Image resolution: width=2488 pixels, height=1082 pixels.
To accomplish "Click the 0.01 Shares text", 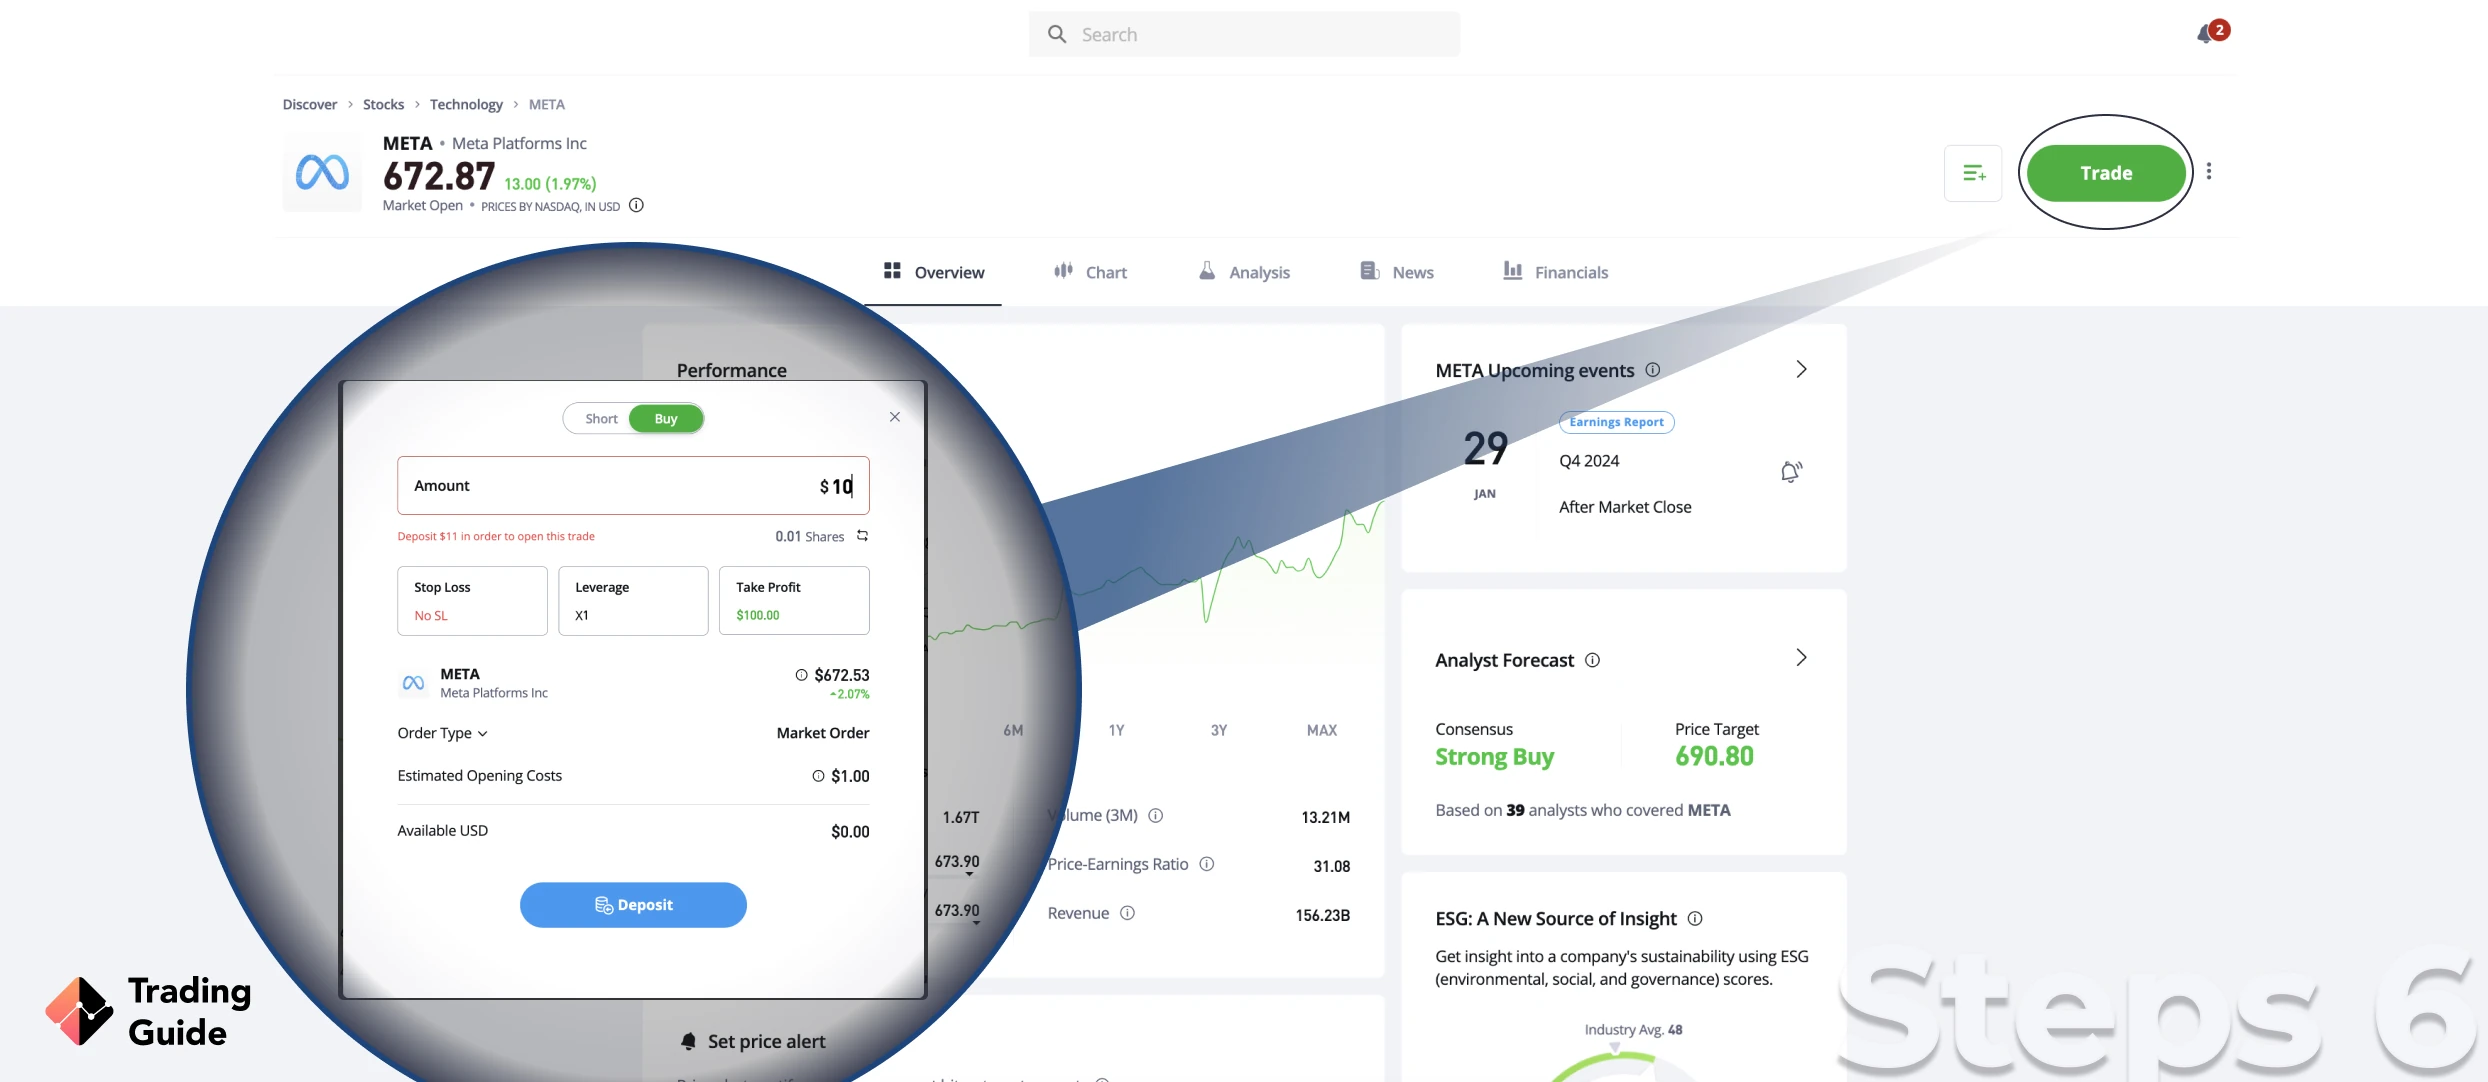I will (810, 537).
